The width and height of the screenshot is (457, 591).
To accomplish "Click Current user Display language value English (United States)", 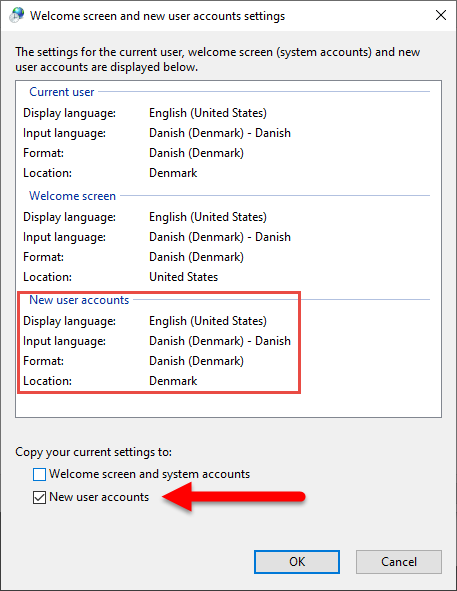I will point(208,113).
